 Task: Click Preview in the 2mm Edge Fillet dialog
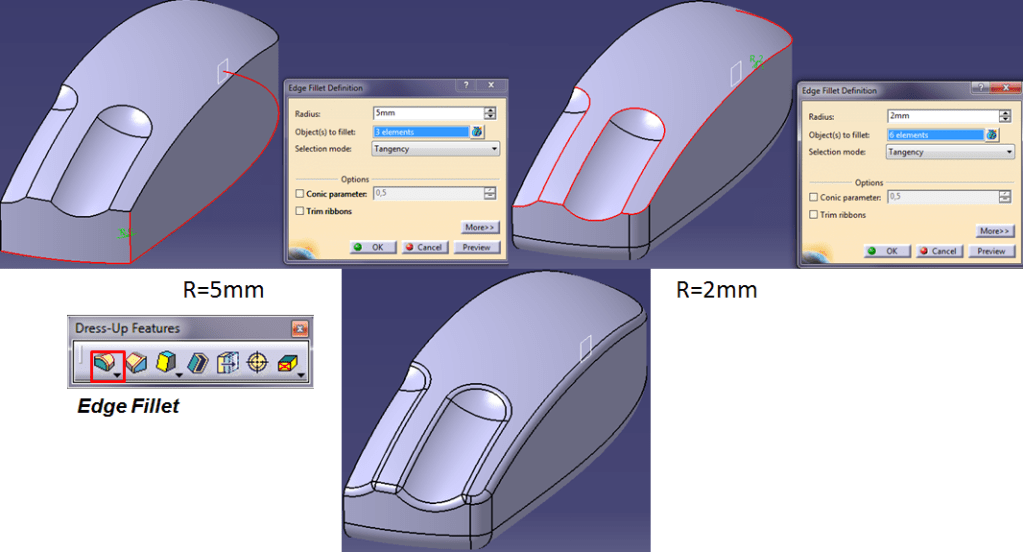991,251
